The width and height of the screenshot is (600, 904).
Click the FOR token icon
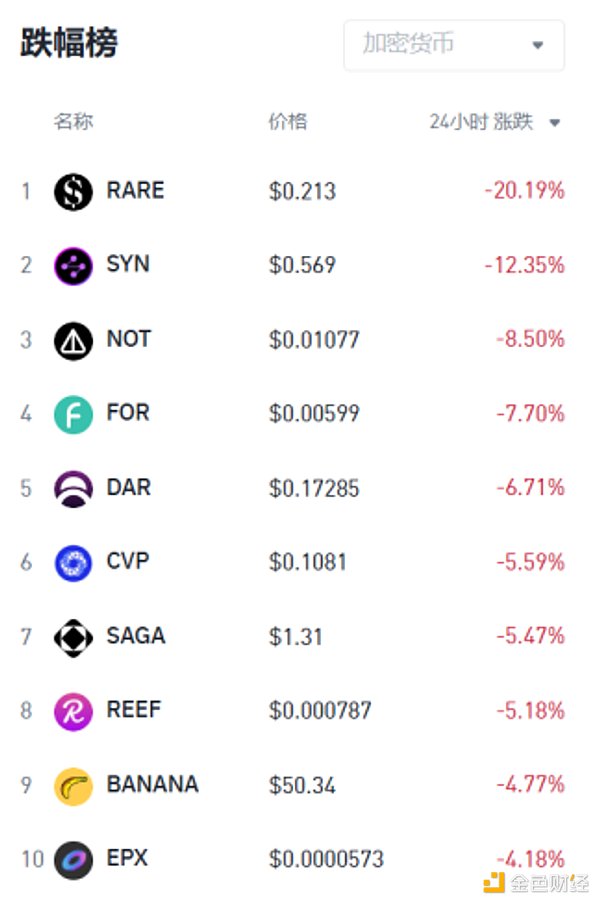click(73, 414)
